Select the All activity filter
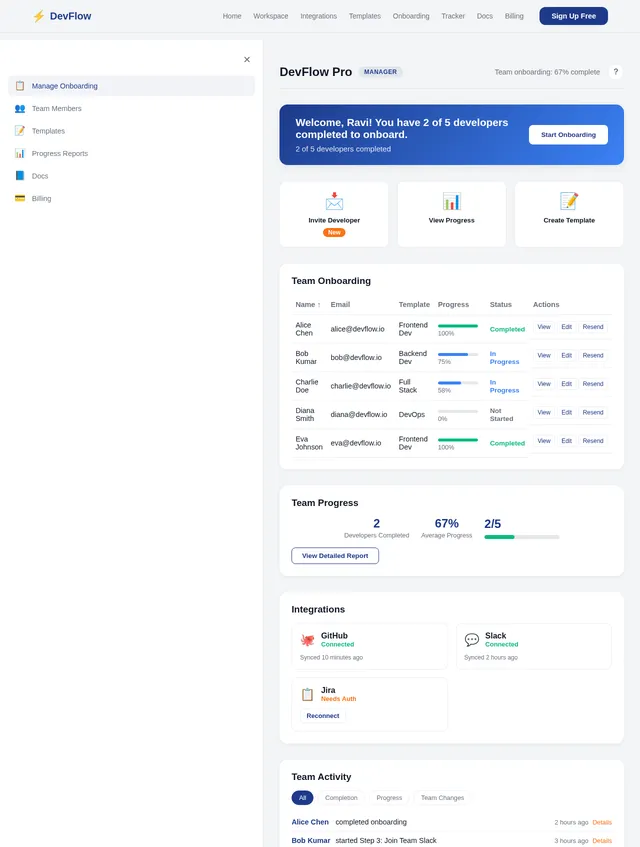The image size is (640, 847). point(302,798)
